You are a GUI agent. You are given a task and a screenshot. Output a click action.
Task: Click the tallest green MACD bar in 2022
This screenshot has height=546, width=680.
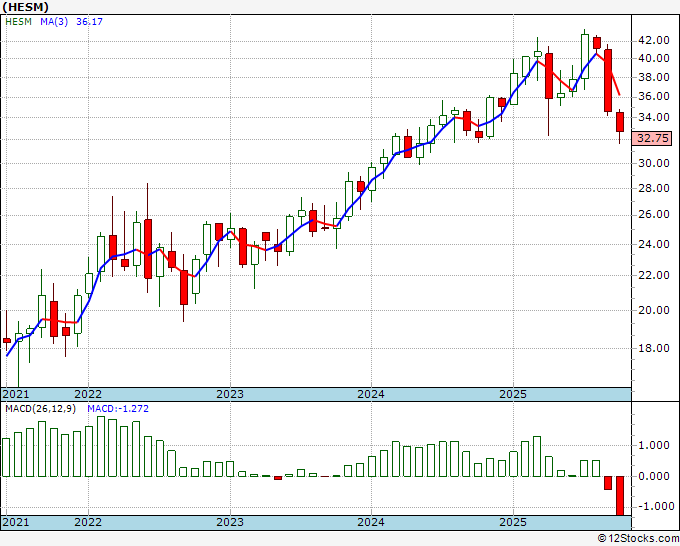click(101, 447)
